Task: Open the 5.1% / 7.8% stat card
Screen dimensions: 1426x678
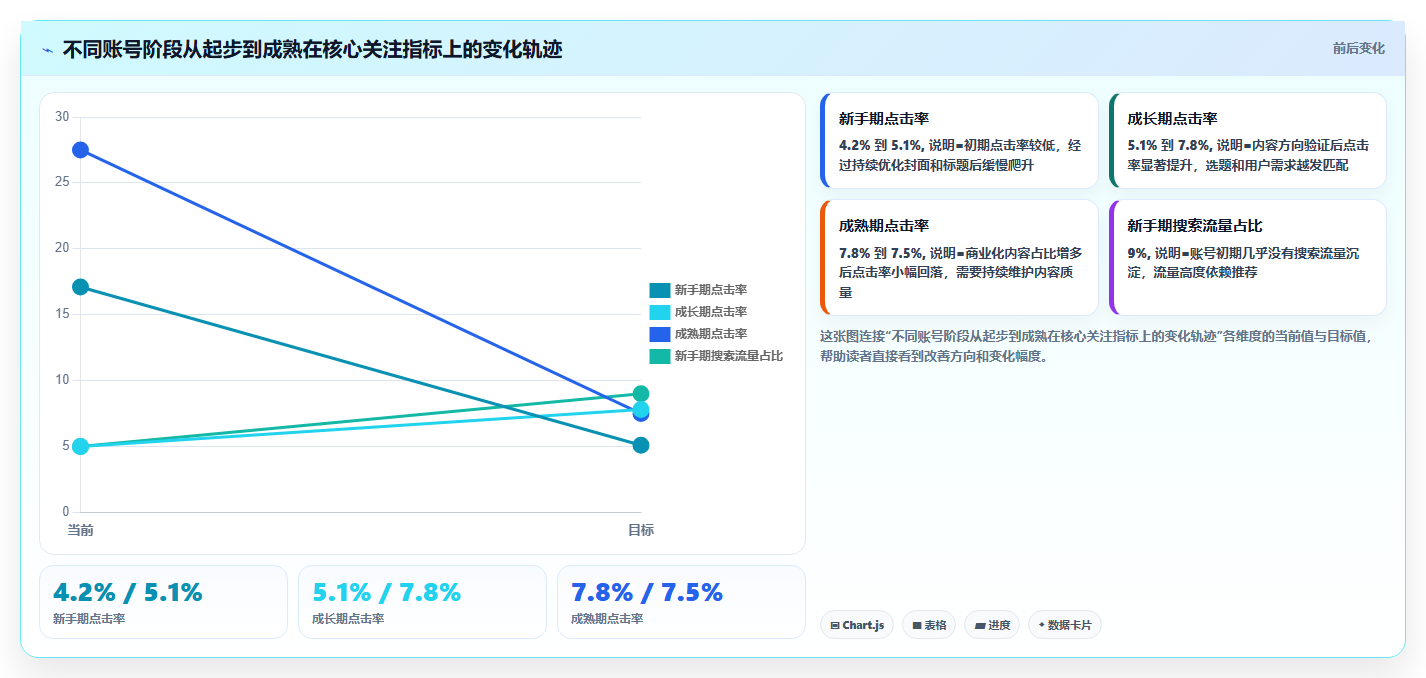Action: click(x=422, y=602)
